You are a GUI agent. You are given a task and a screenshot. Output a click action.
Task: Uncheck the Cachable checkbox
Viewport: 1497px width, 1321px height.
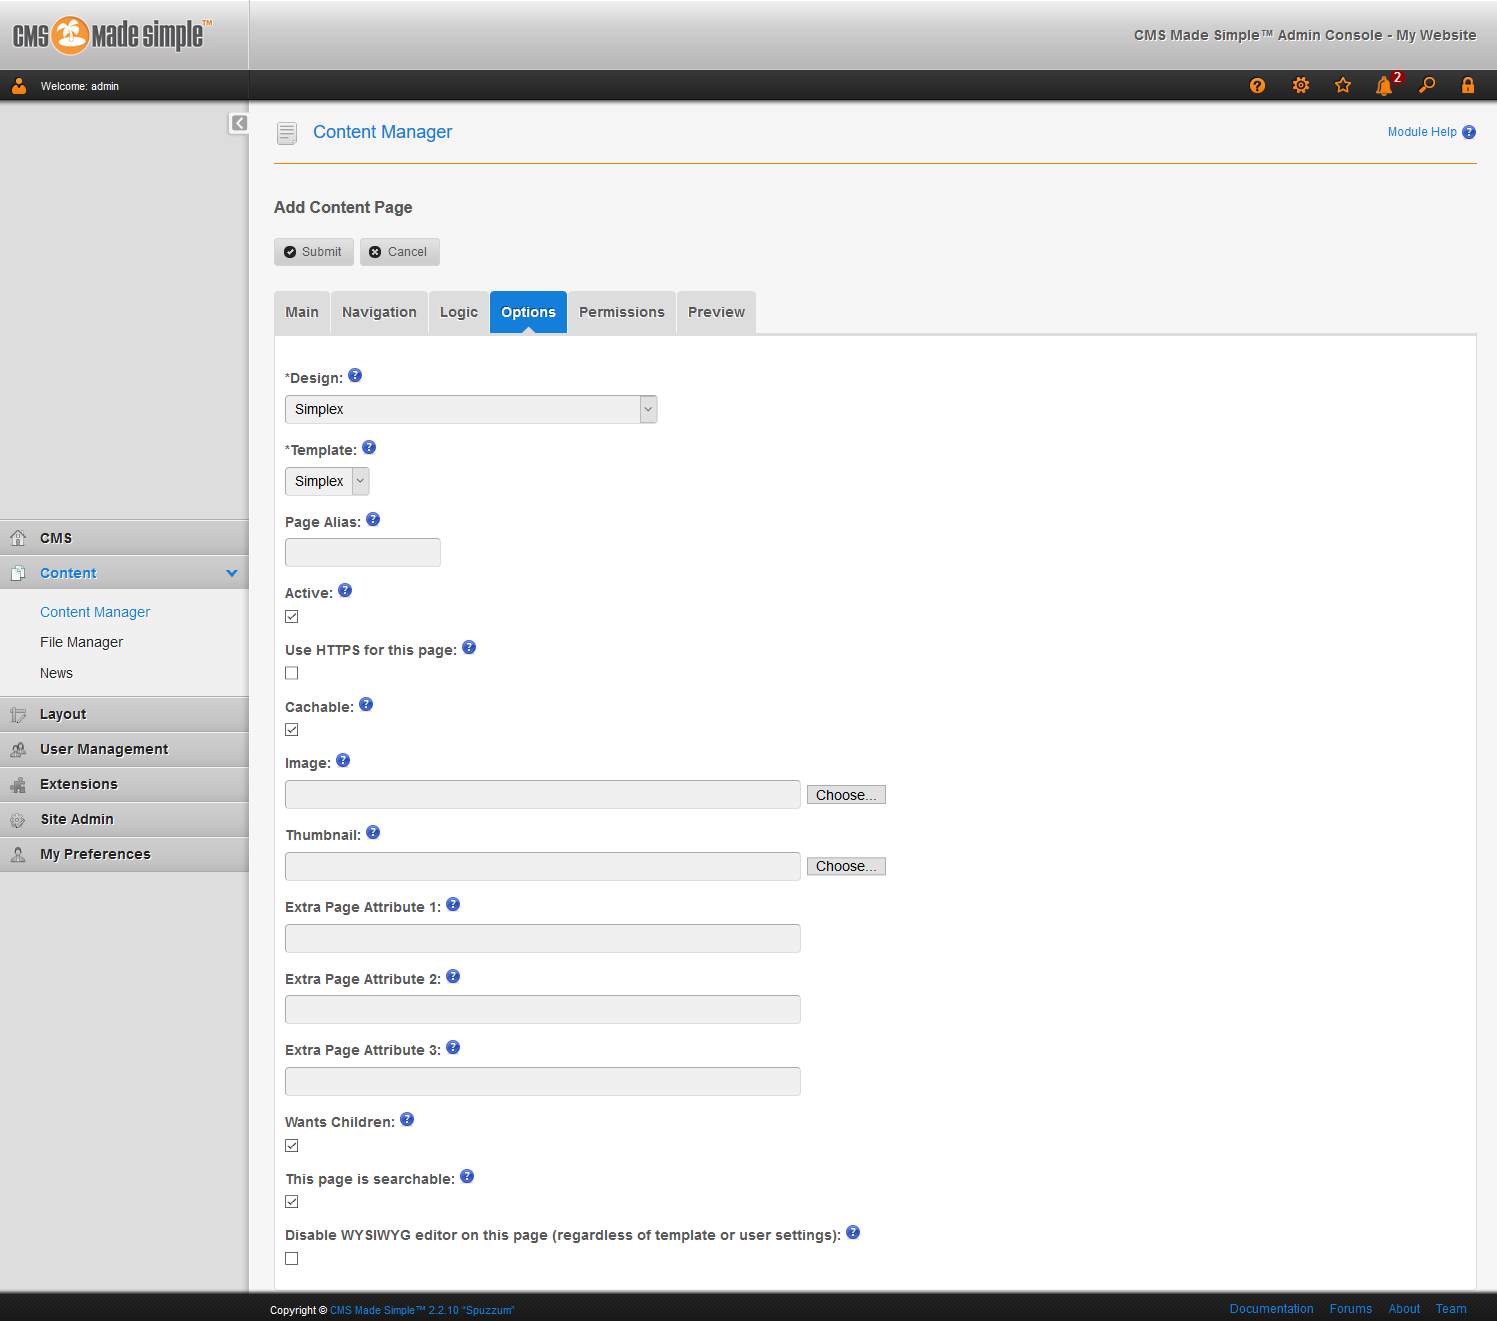pos(292,730)
